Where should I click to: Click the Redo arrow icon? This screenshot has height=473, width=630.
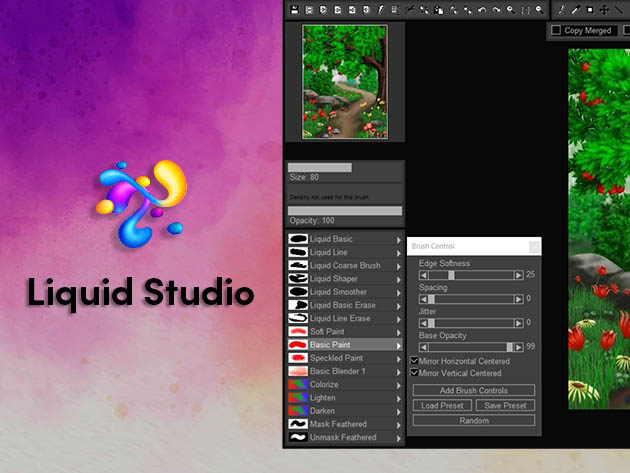pyautogui.click(x=496, y=10)
